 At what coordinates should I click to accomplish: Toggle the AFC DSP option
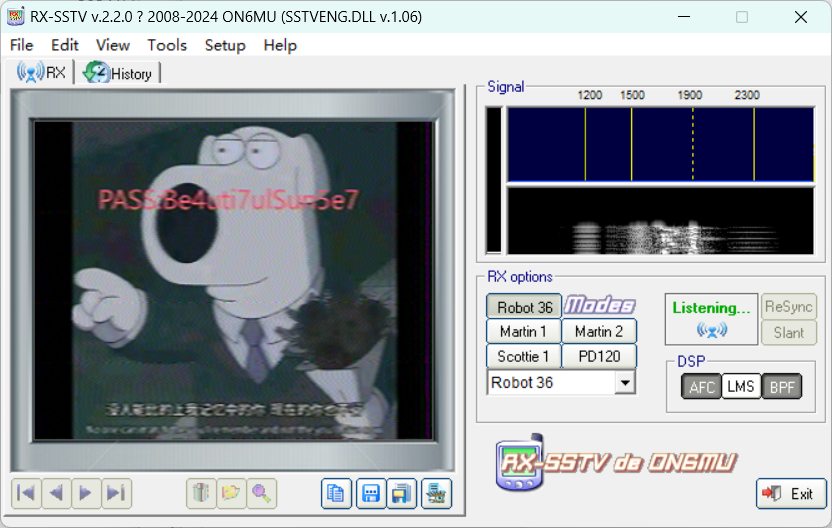701,386
